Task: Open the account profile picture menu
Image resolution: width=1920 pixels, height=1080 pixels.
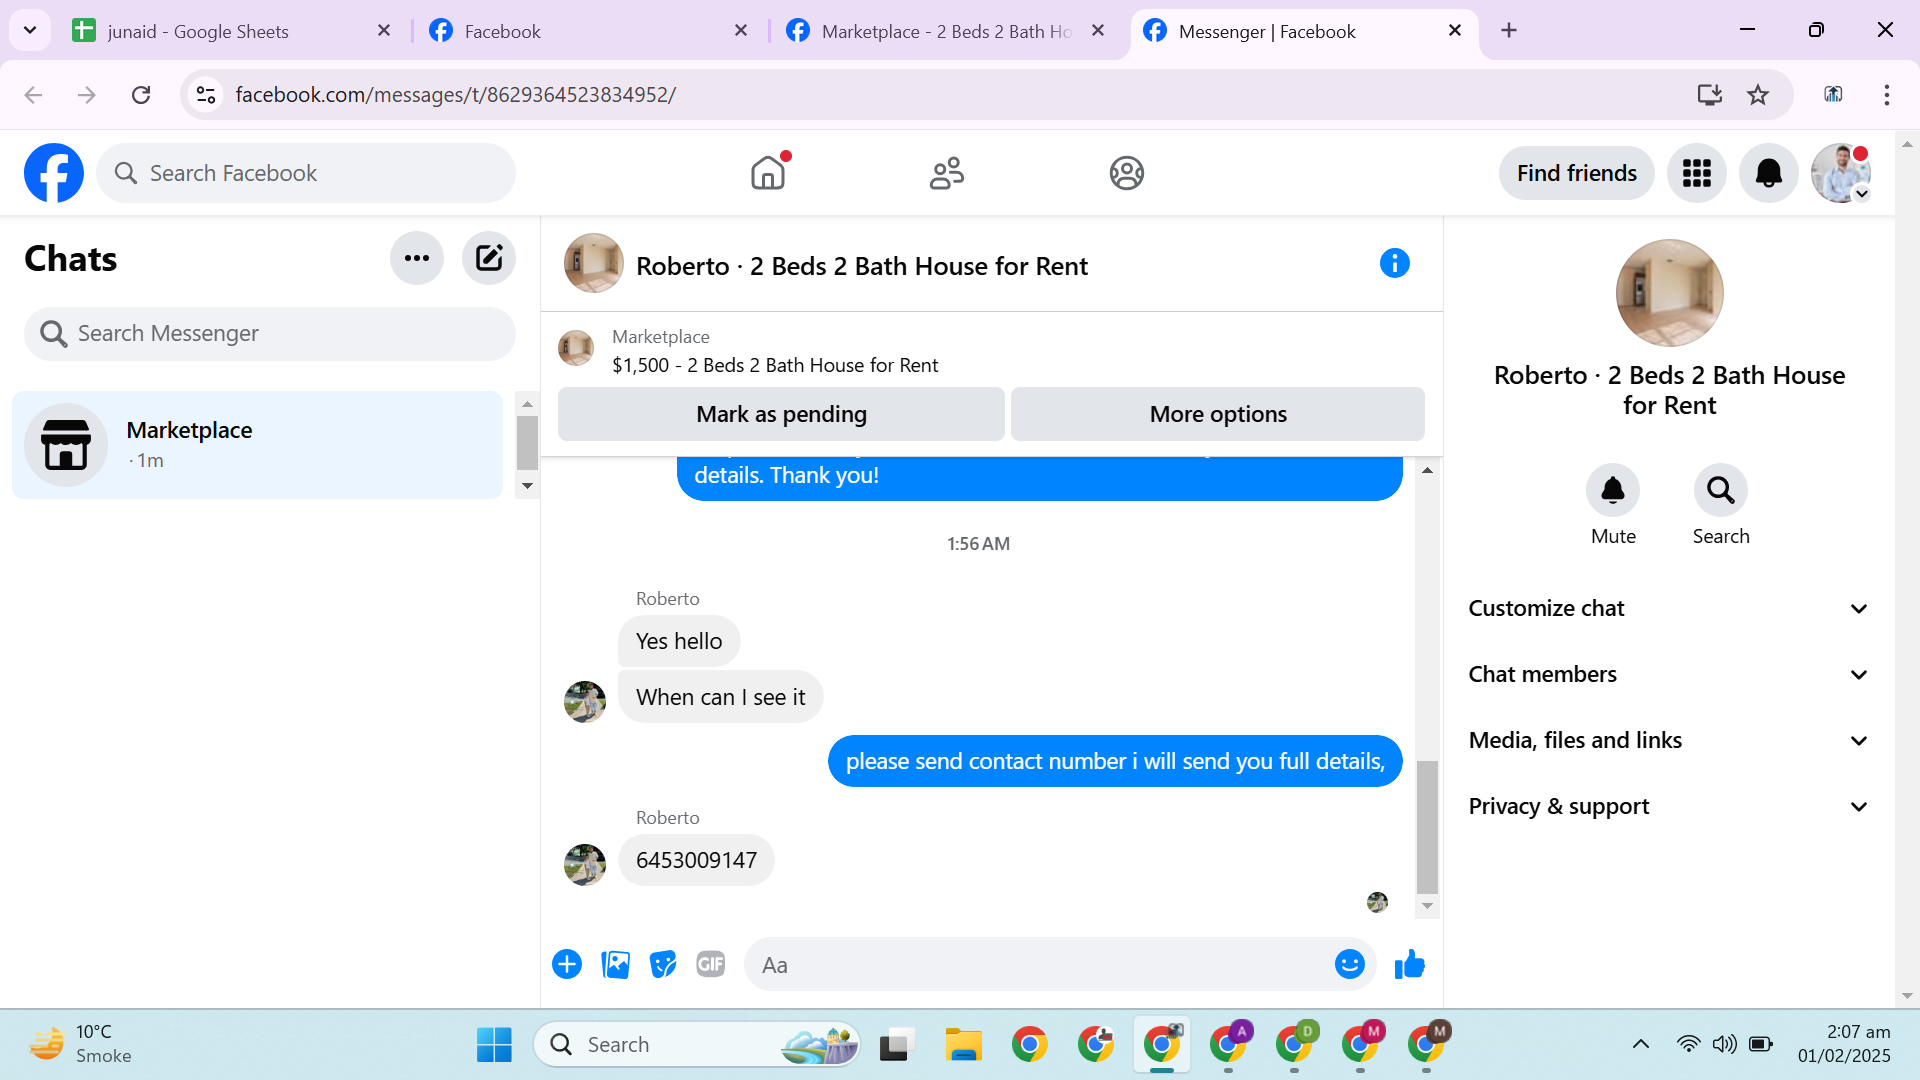Action: click(1841, 173)
